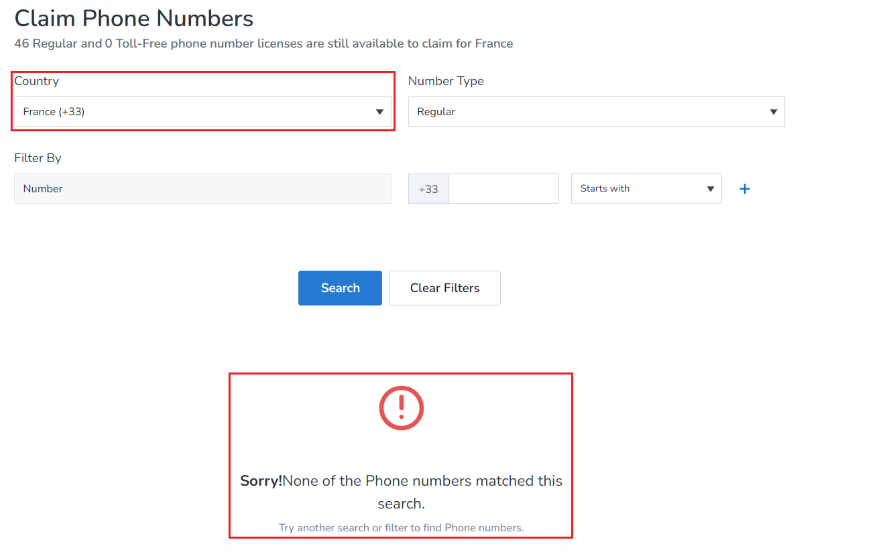Screen dimensions: 894x555
Task: Click the Number Type dropdown arrow
Action: click(773, 112)
